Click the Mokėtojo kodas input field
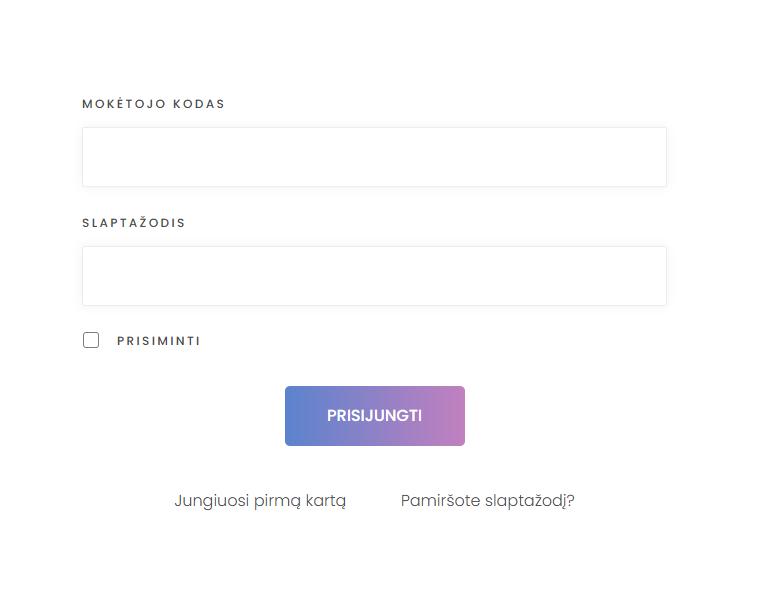Viewport: 758px width, 614px height. (374, 157)
